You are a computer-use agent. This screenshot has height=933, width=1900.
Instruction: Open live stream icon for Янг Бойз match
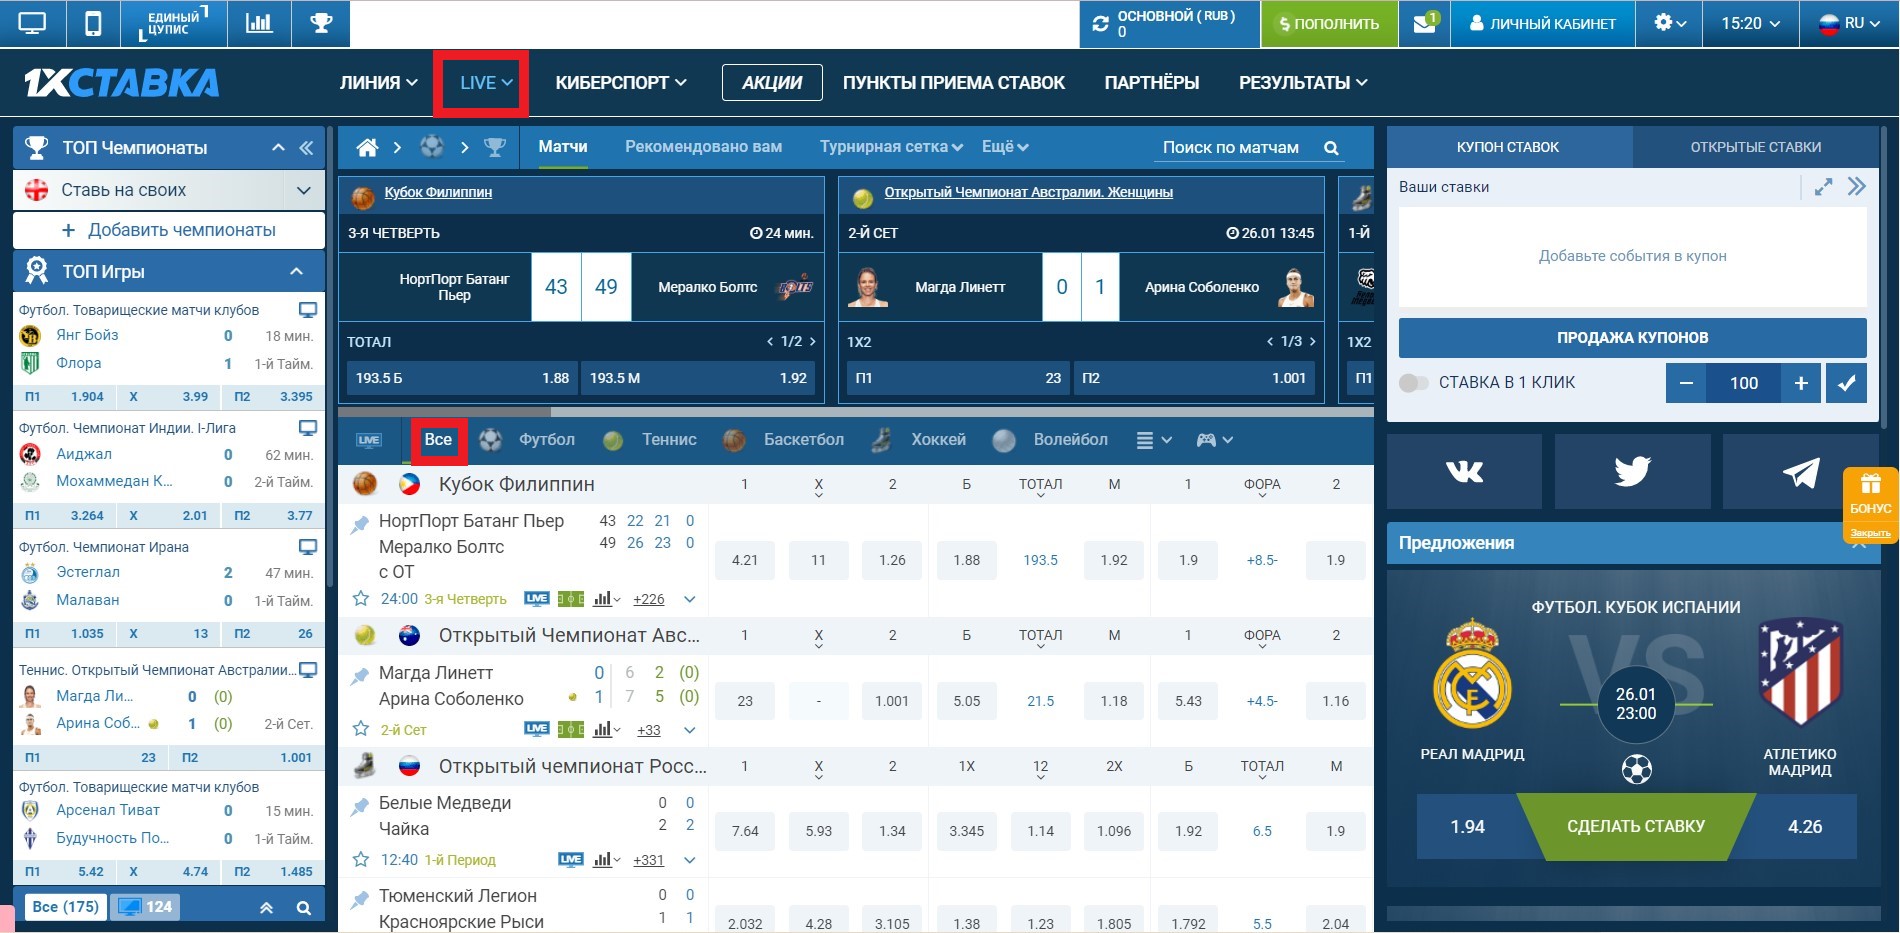pos(308,310)
